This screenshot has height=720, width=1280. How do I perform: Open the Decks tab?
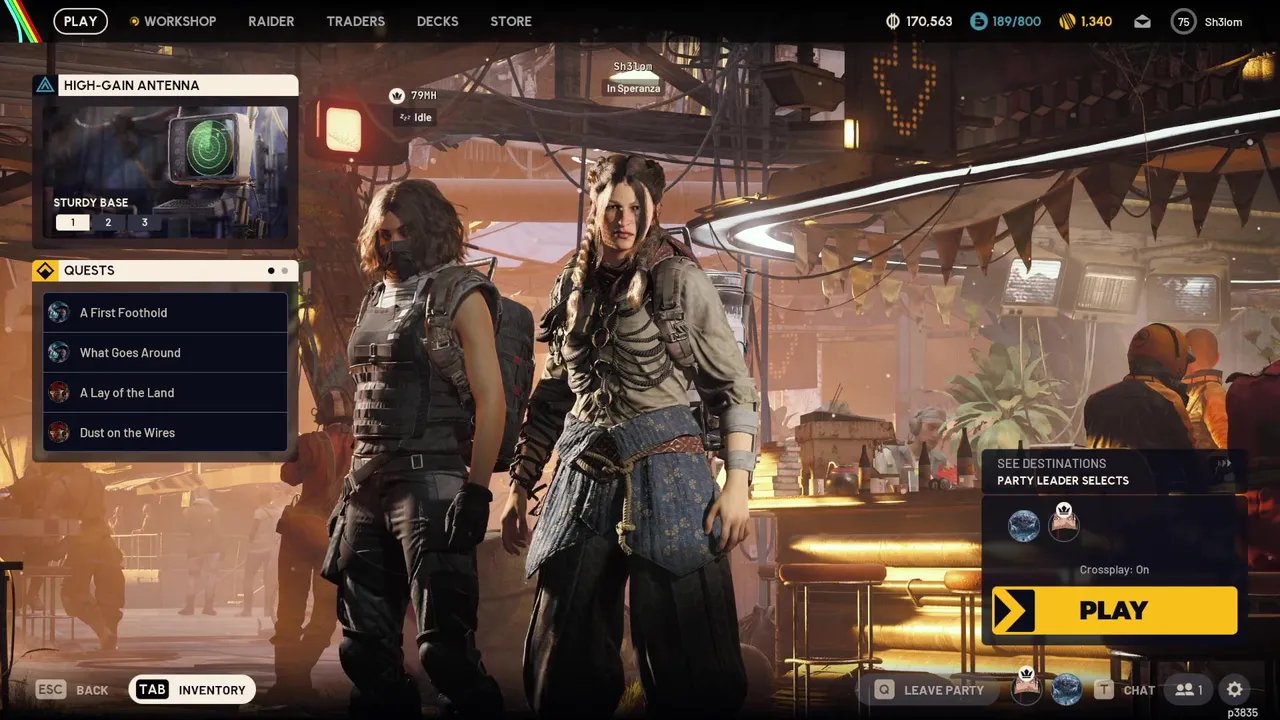[437, 21]
